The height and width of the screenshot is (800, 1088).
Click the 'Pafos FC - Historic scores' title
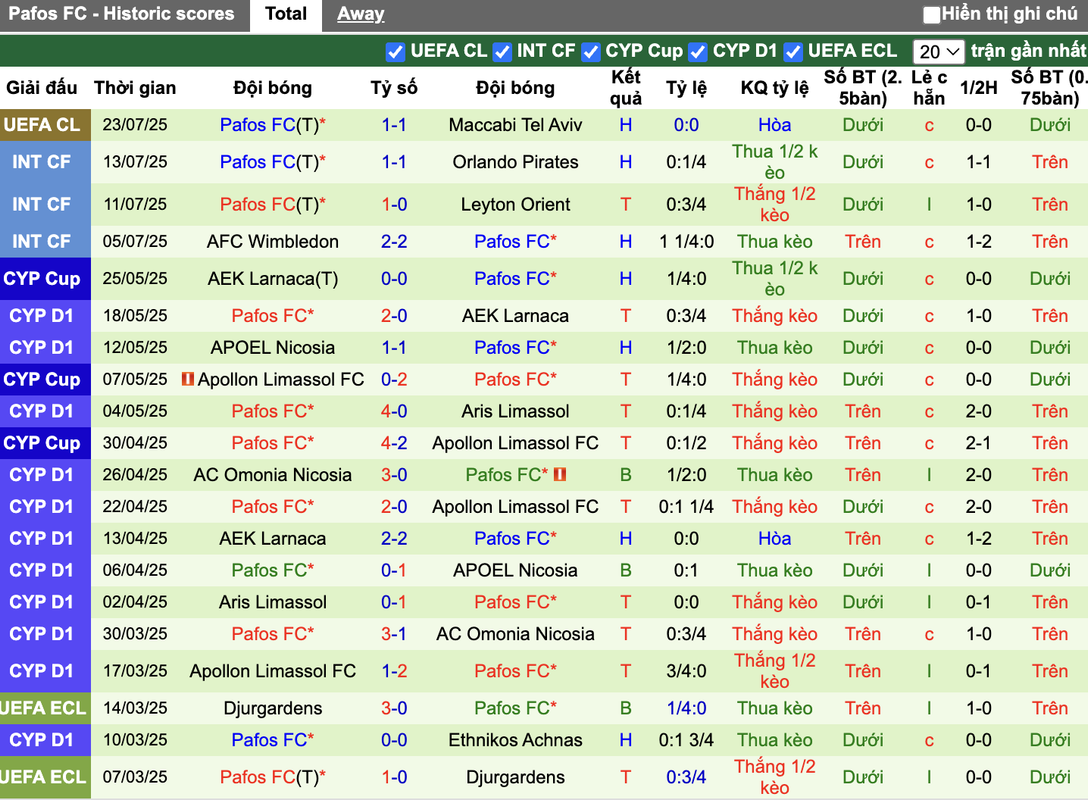pyautogui.click(x=121, y=14)
